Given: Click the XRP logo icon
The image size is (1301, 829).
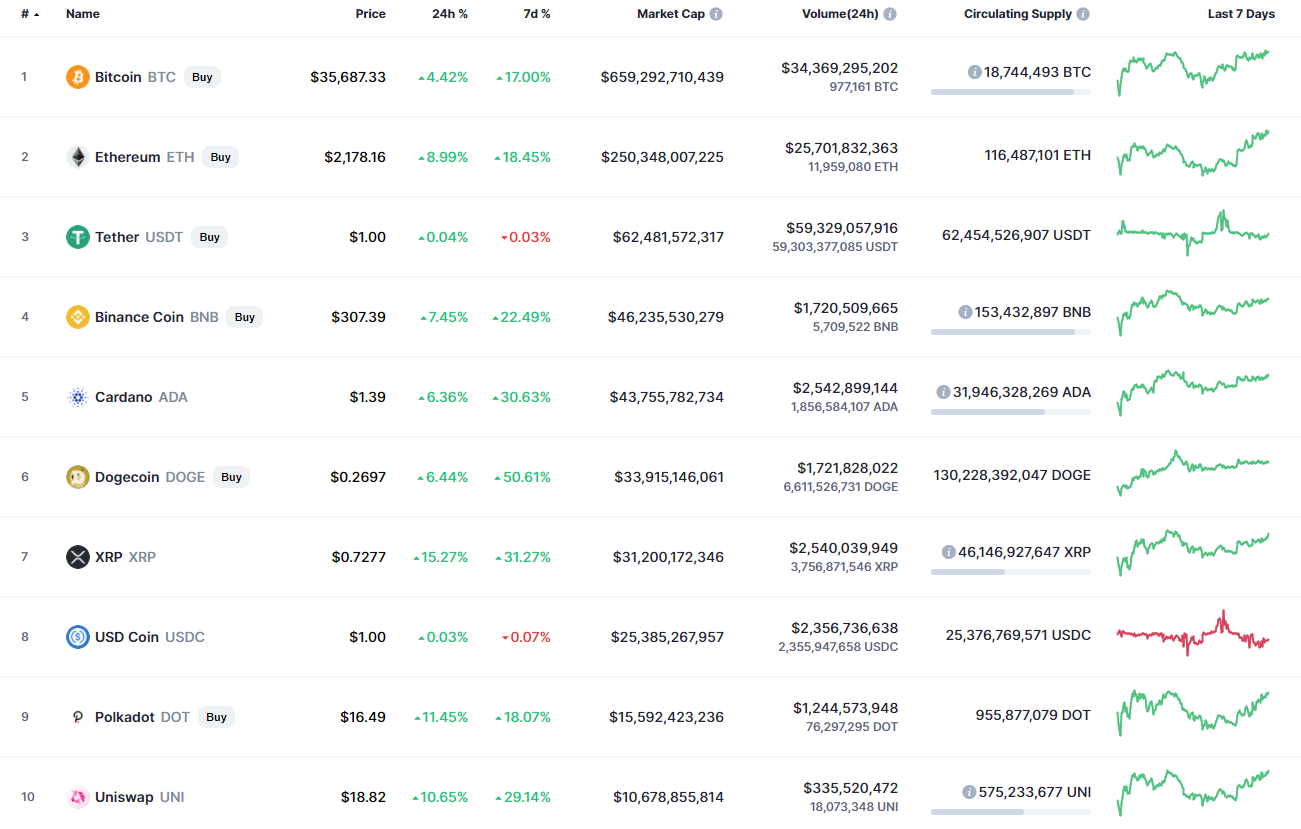Looking at the screenshot, I should [77, 557].
